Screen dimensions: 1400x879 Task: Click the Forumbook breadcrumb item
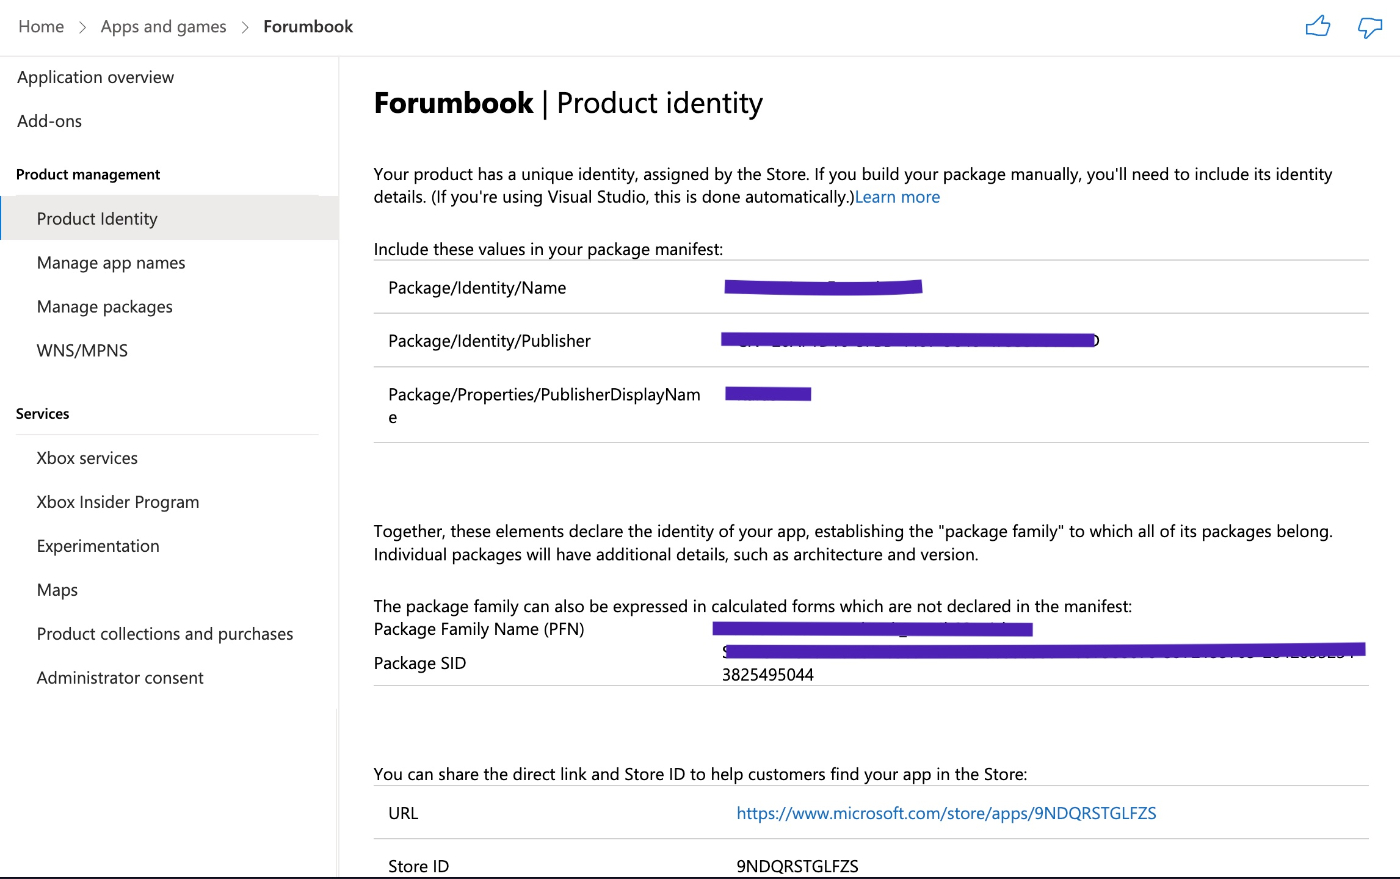pyautogui.click(x=308, y=26)
